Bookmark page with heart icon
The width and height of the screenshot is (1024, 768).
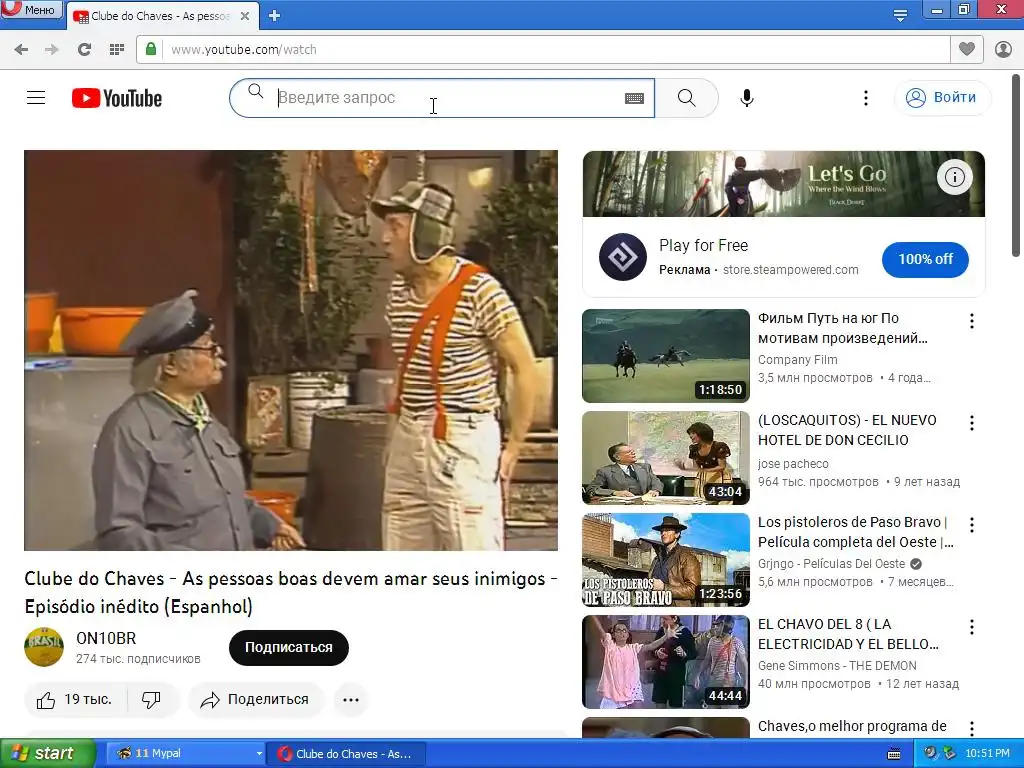967,49
